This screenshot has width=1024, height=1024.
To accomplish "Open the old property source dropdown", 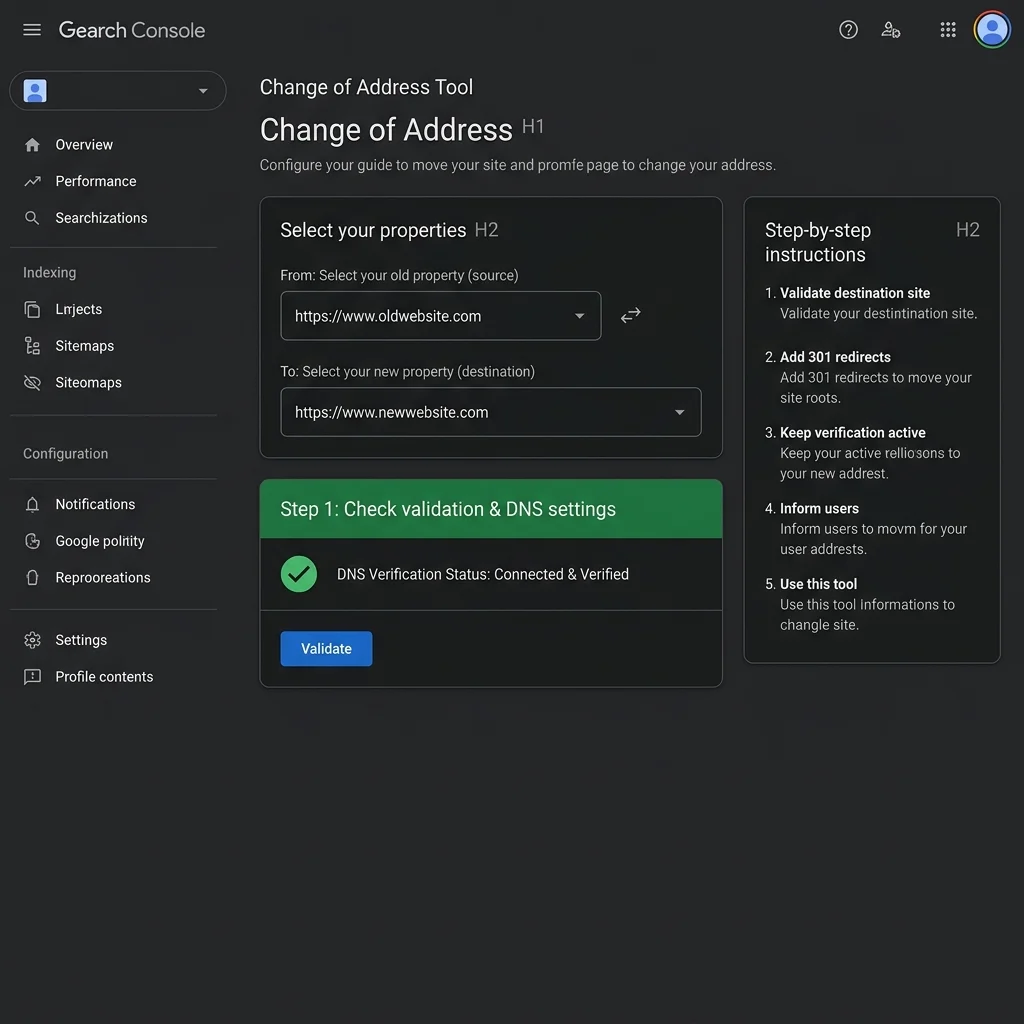I will pos(440,316).
